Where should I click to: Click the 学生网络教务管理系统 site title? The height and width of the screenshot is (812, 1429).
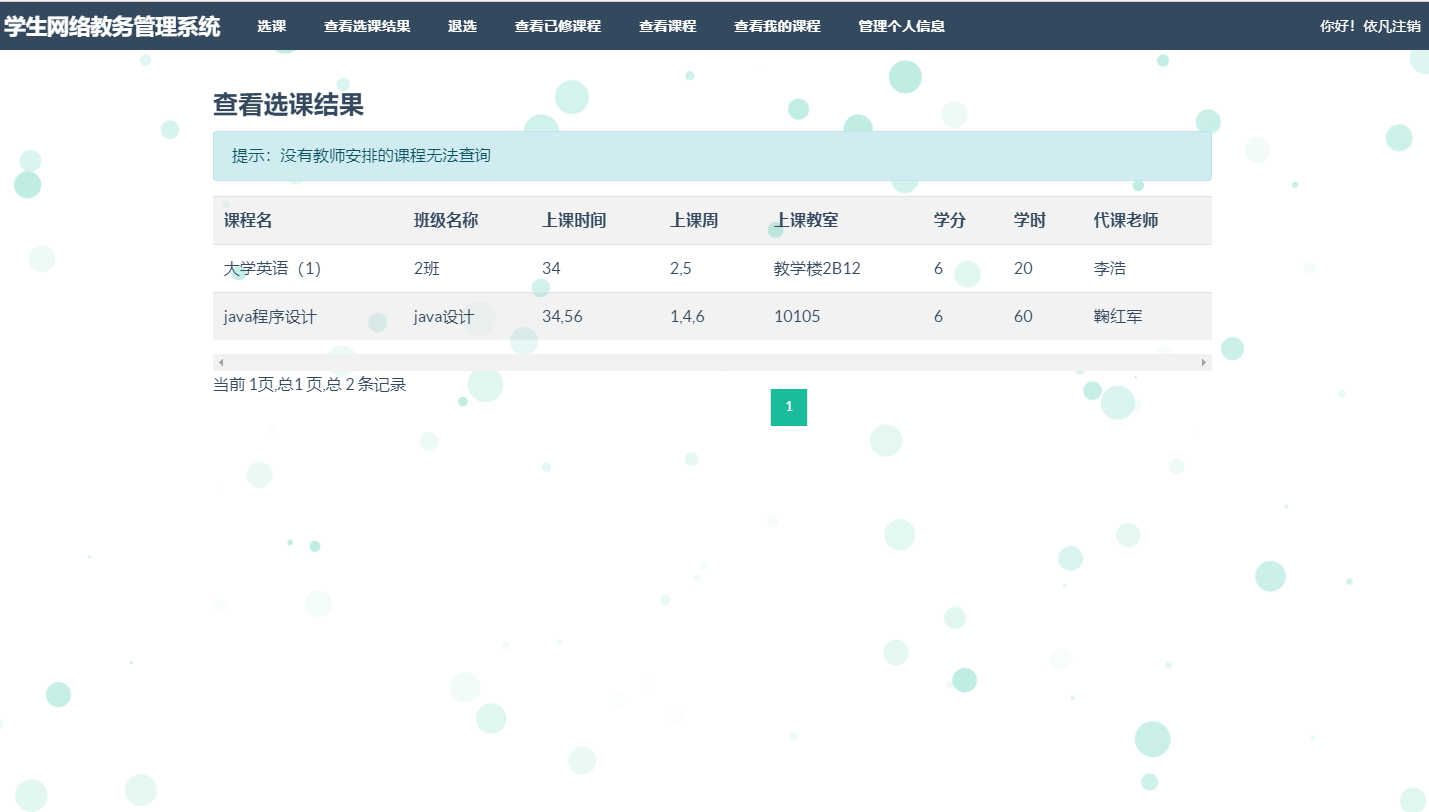click(110, 26)
